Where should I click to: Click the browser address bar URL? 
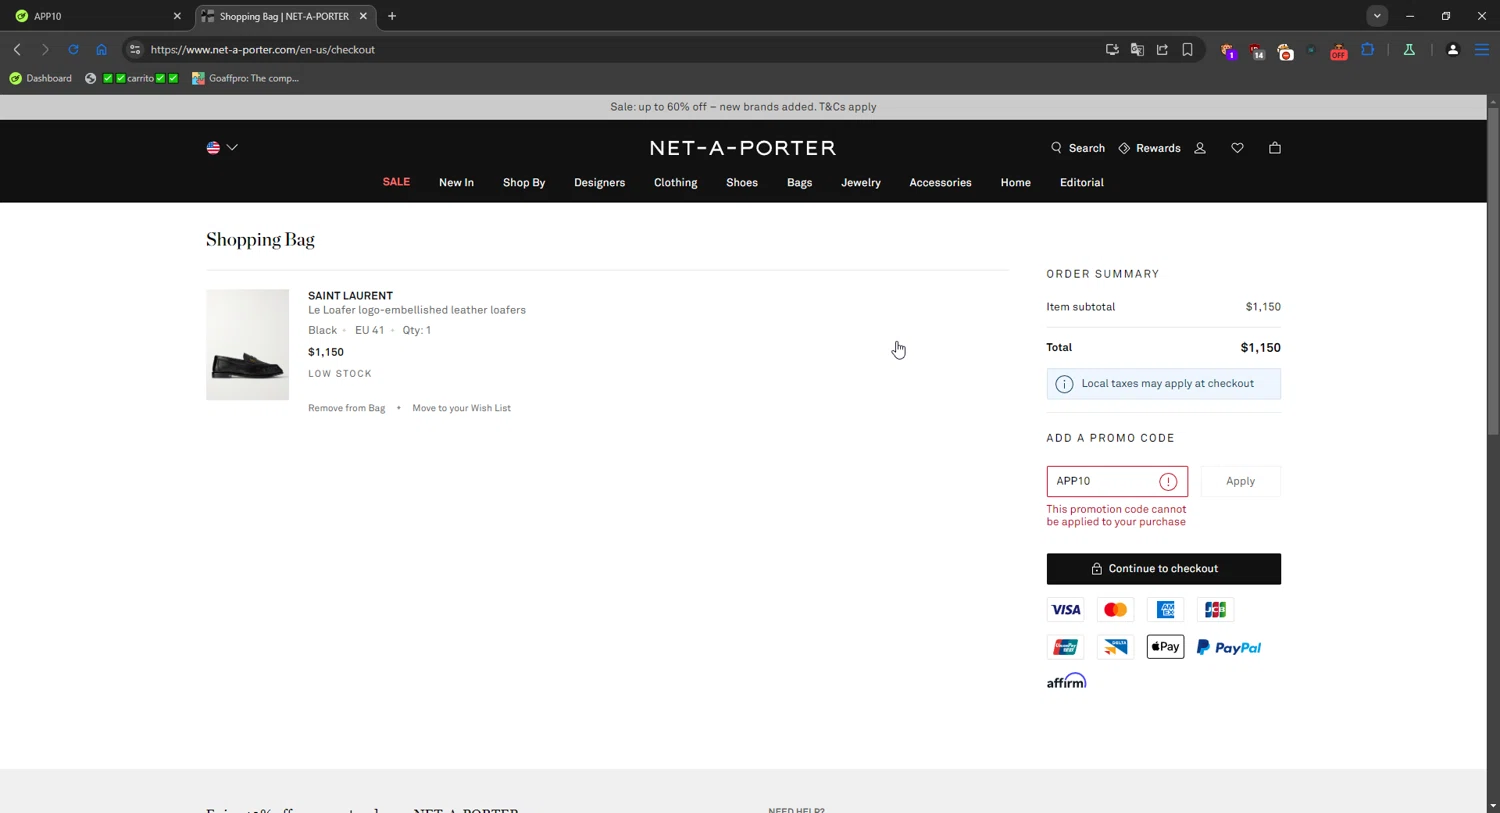262,49
